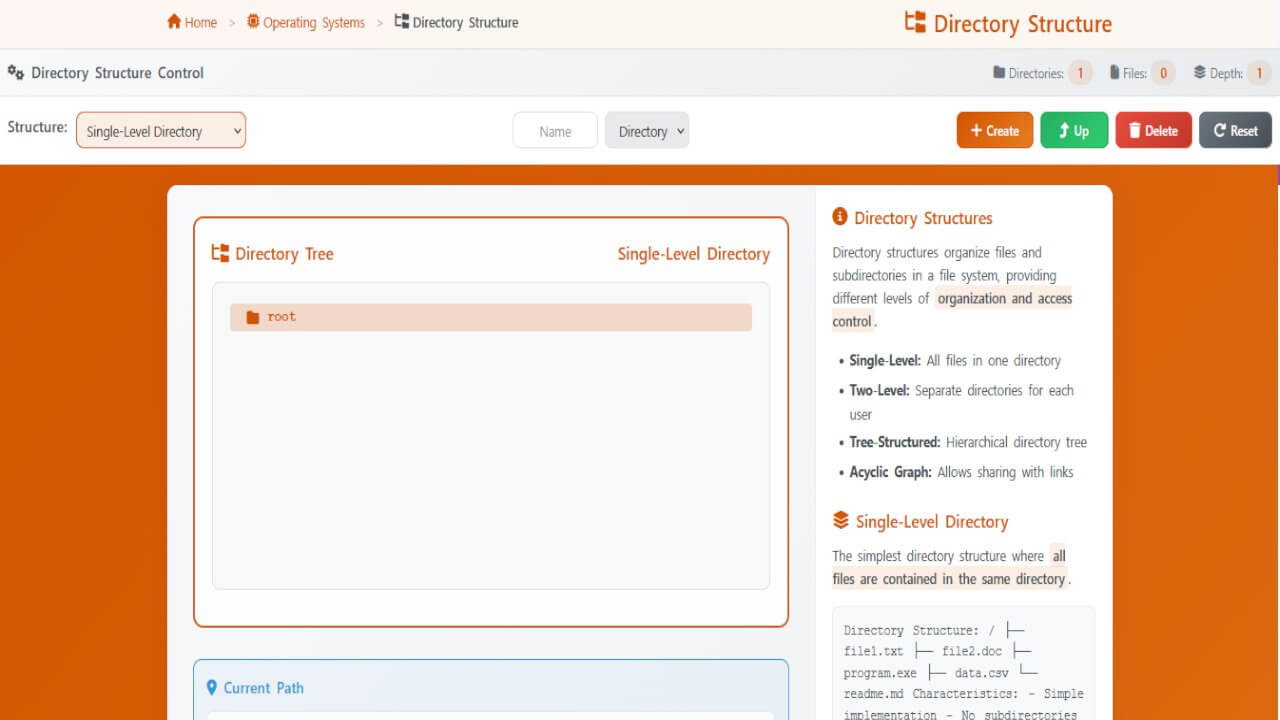The width and height of the screenshot is (1280, 720).
Task: Click the gears icon beside Directory Structure Control
Action: pos(16,73)
